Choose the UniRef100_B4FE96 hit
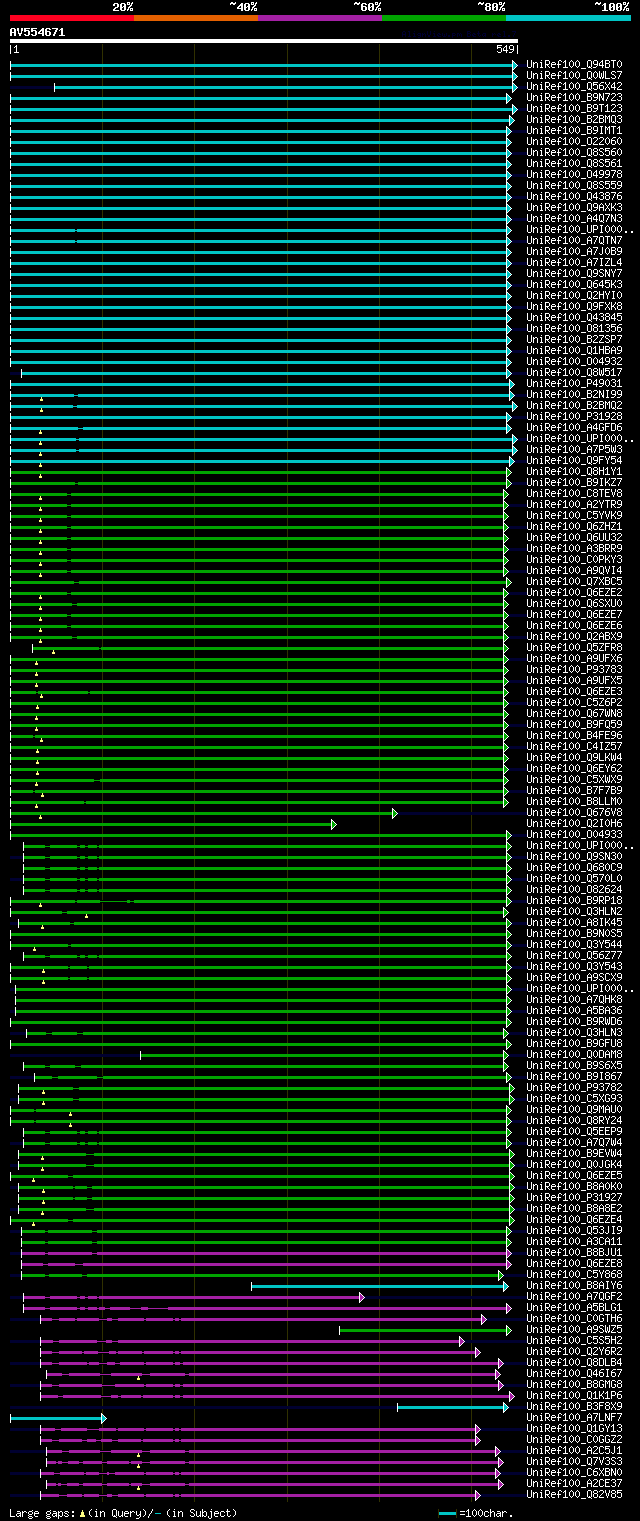Viewport: 640px width, 1521px height. (574, 735)
